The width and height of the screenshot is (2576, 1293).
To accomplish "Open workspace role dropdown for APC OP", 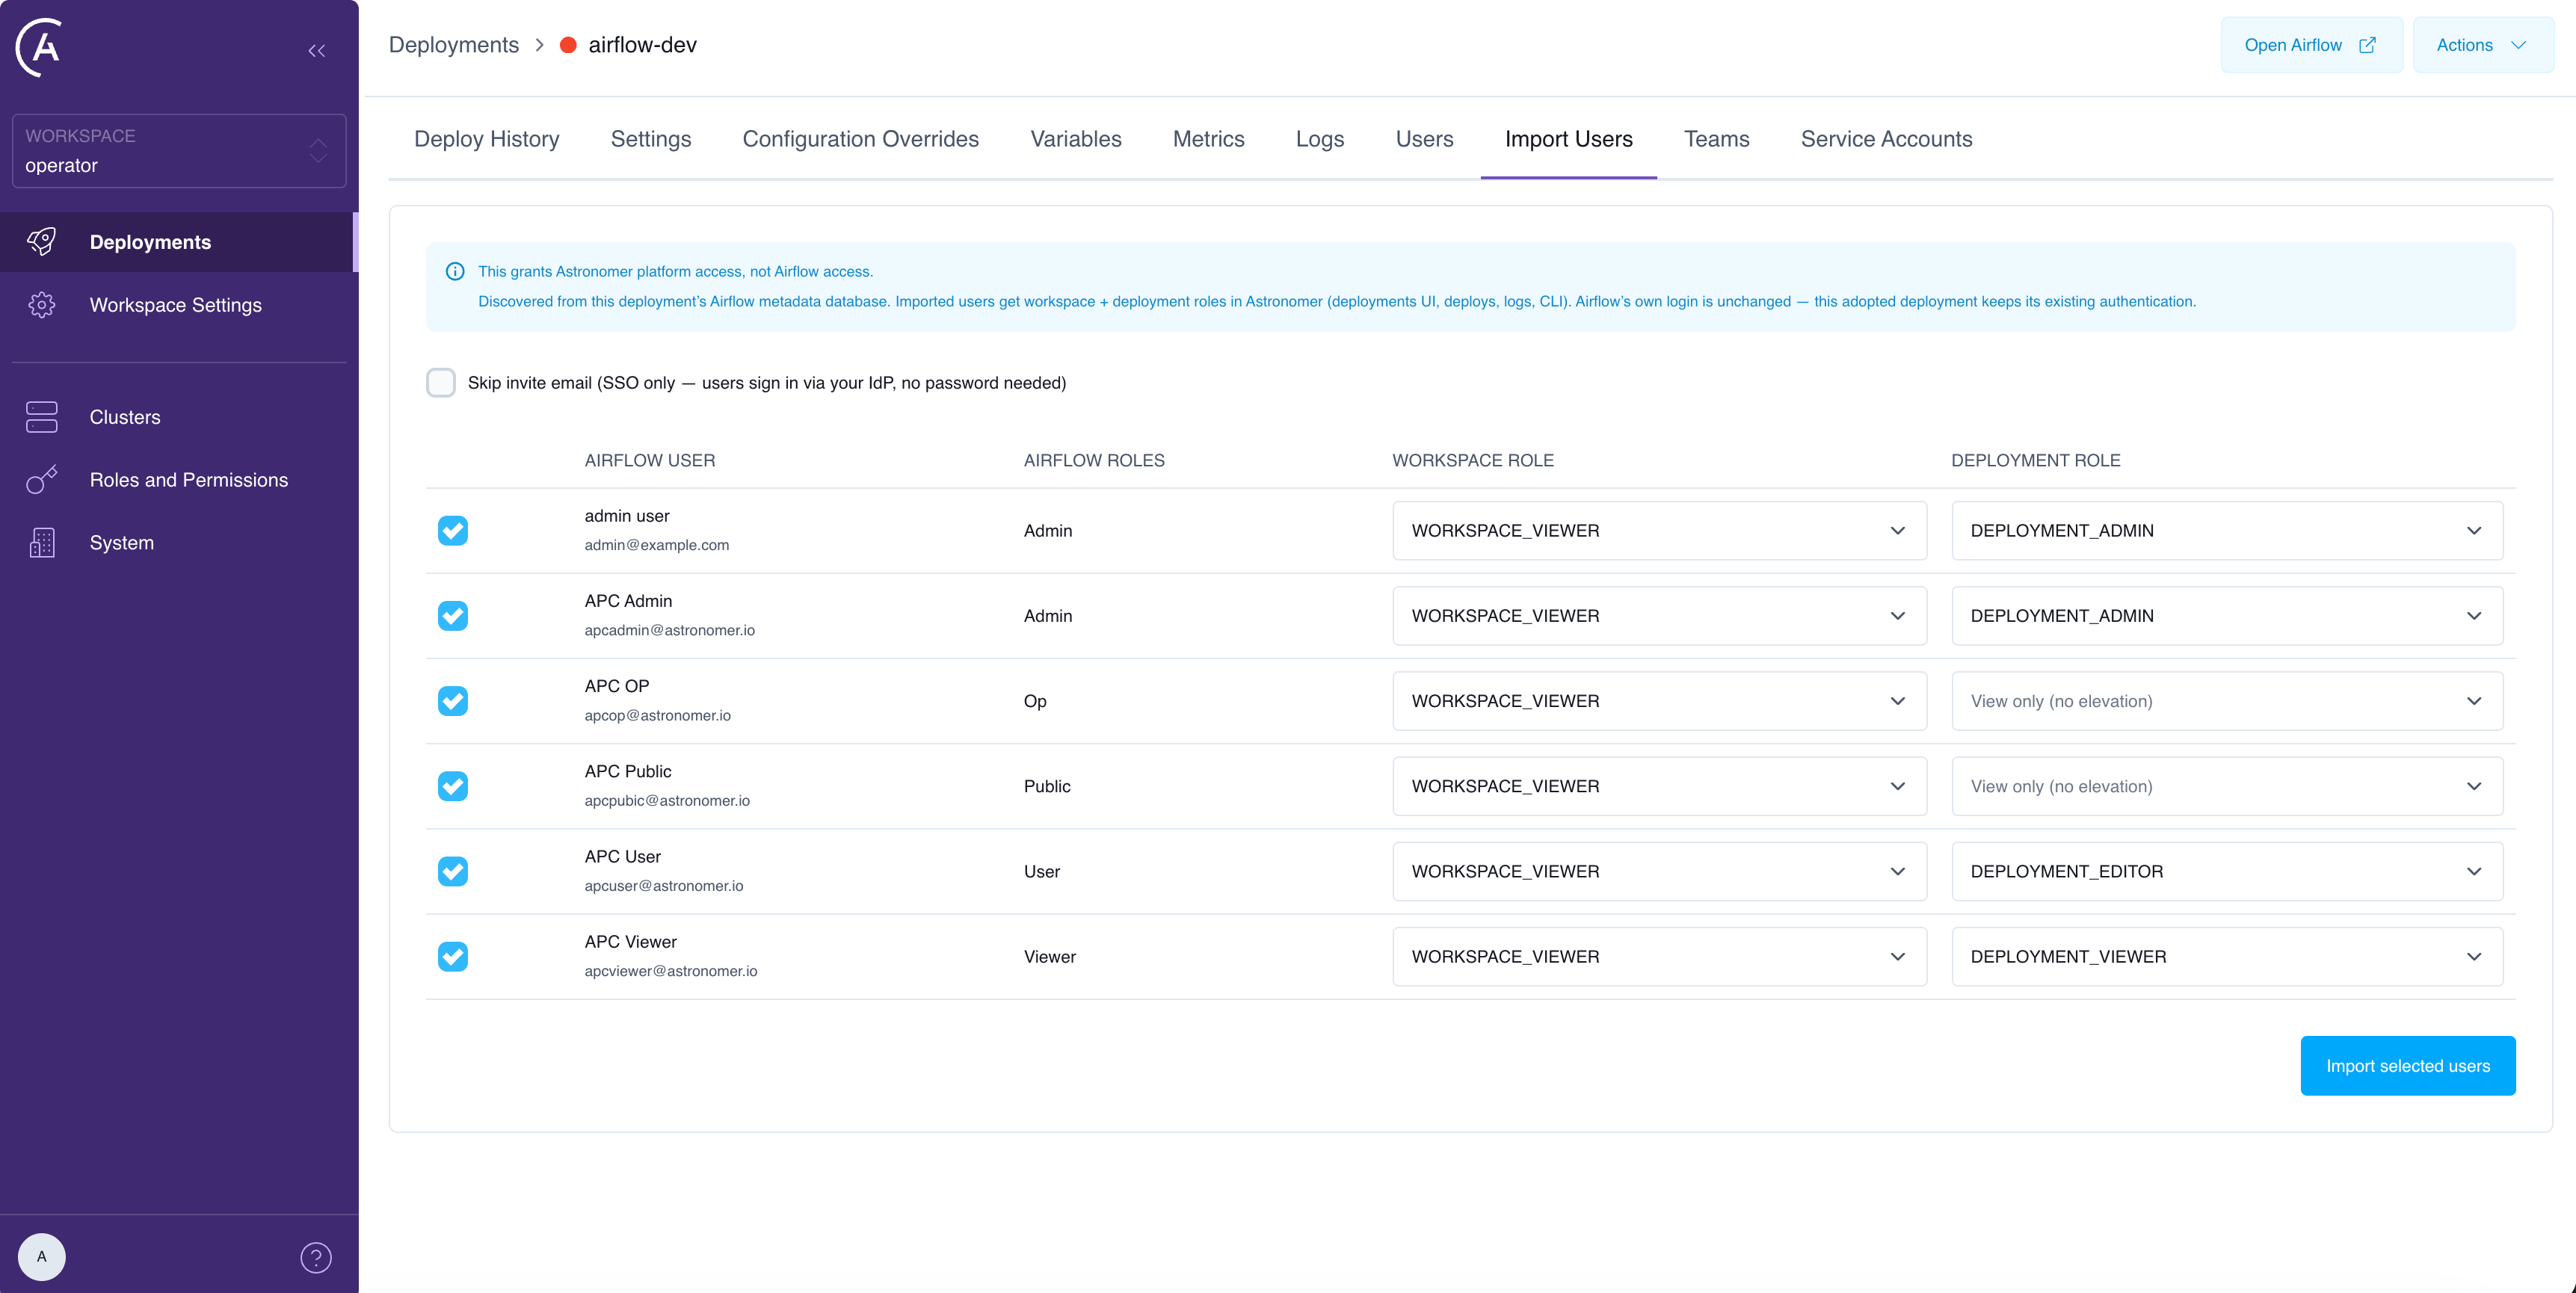I will (1659, 701).
